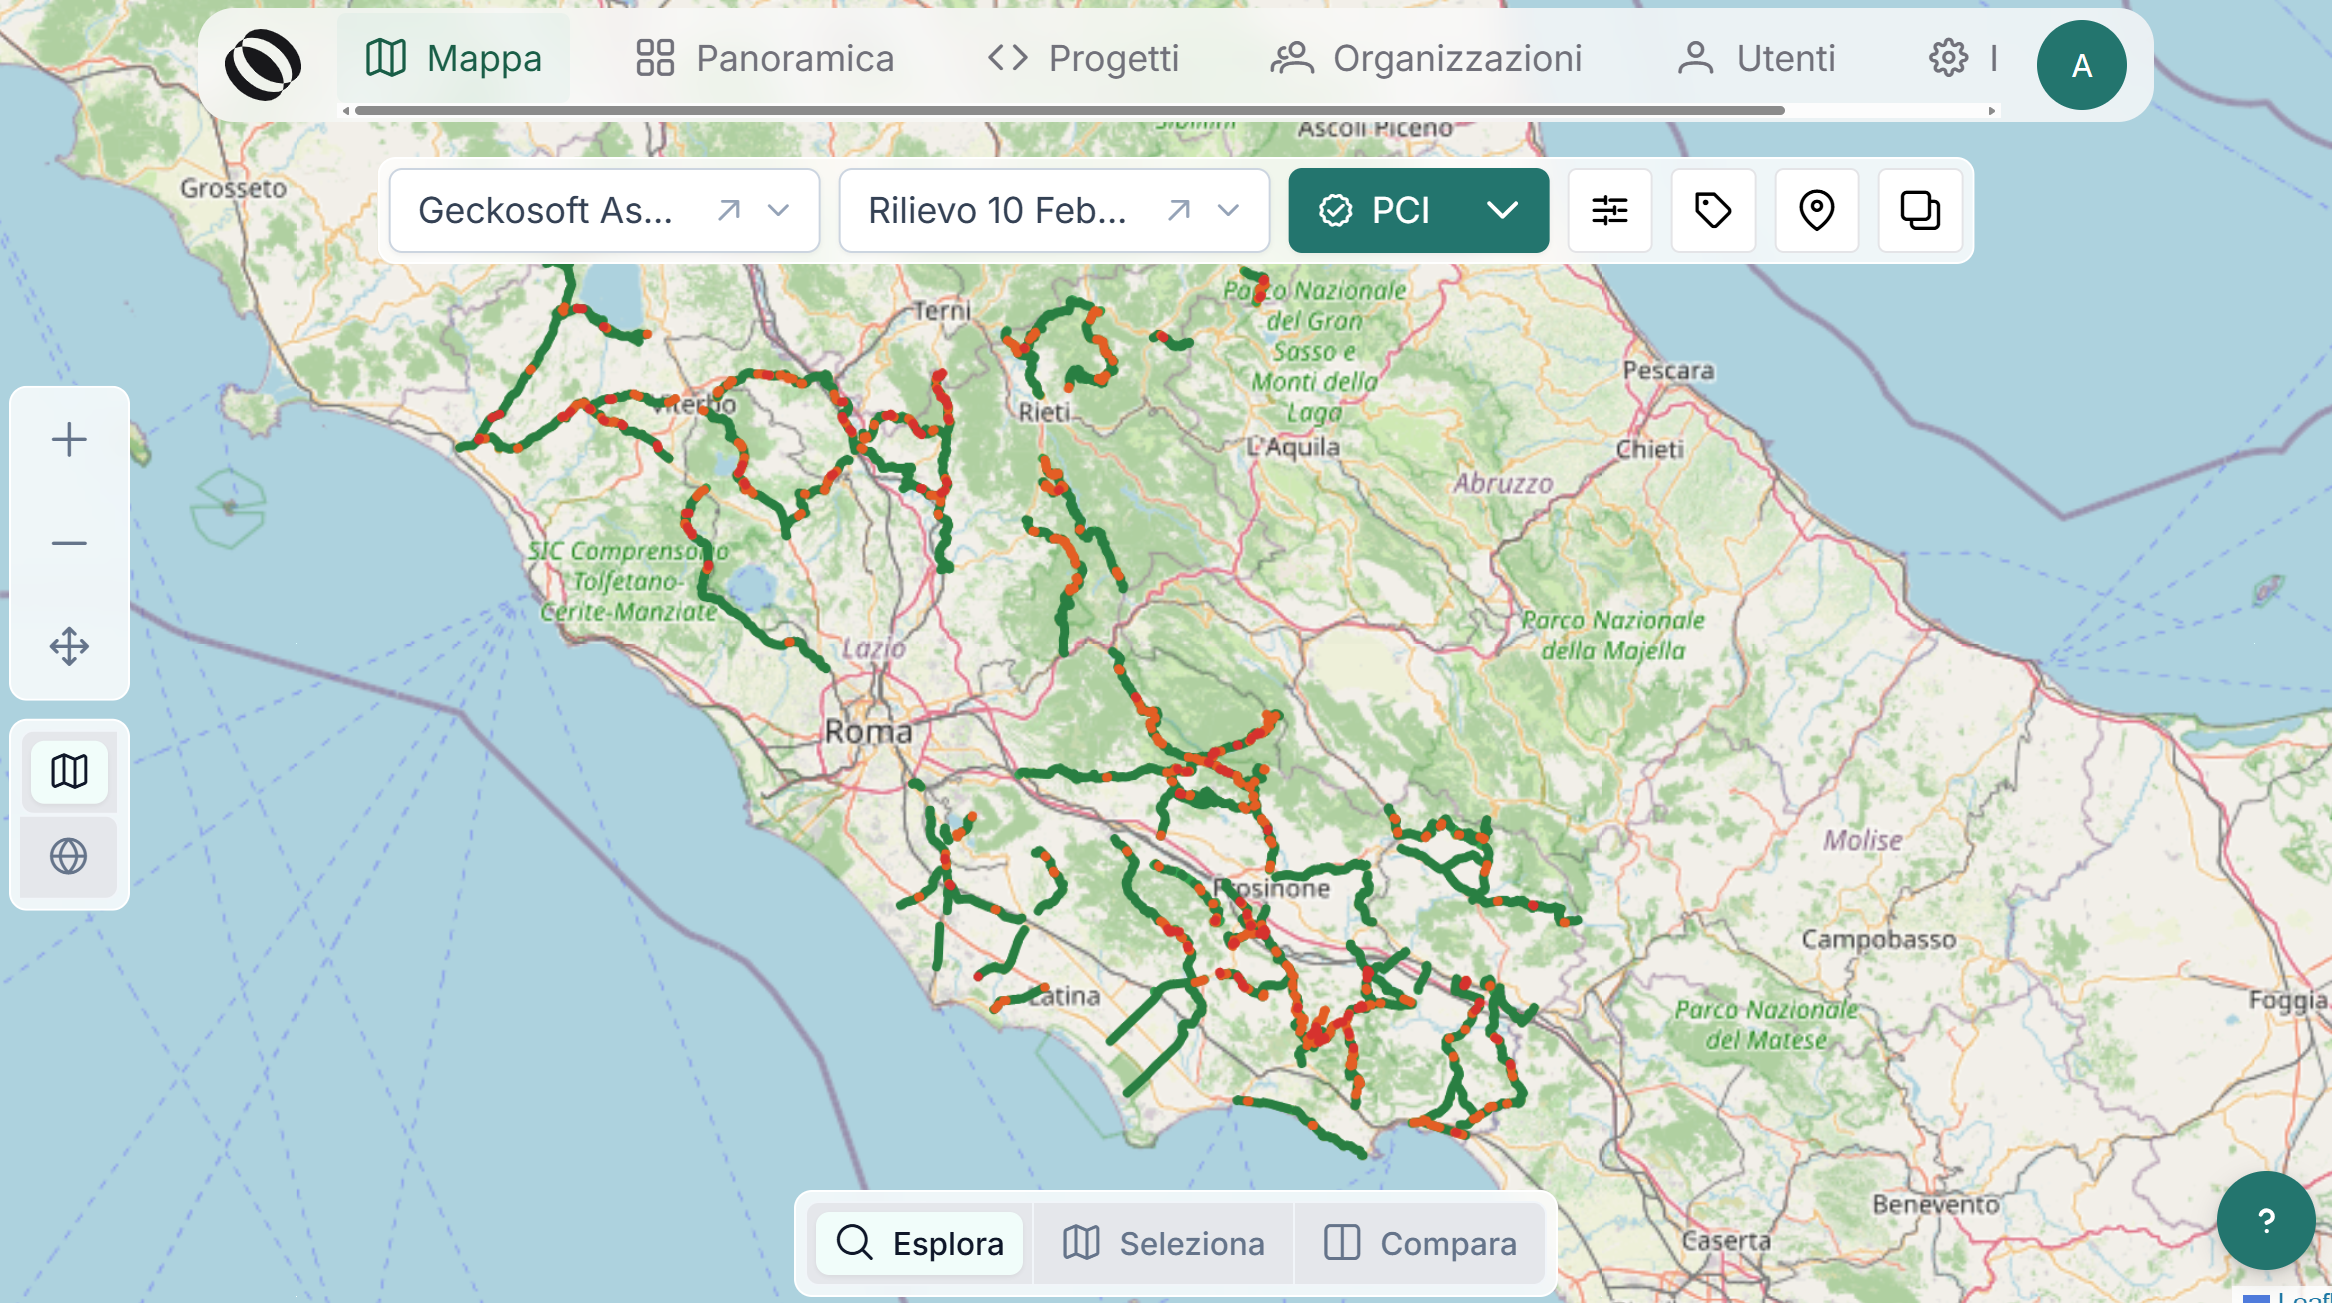The height and width of the screenshot is (1303, 2332).
Task: Open the help question mark button
Action: pyautogui.click(x=2266, y=1220)
